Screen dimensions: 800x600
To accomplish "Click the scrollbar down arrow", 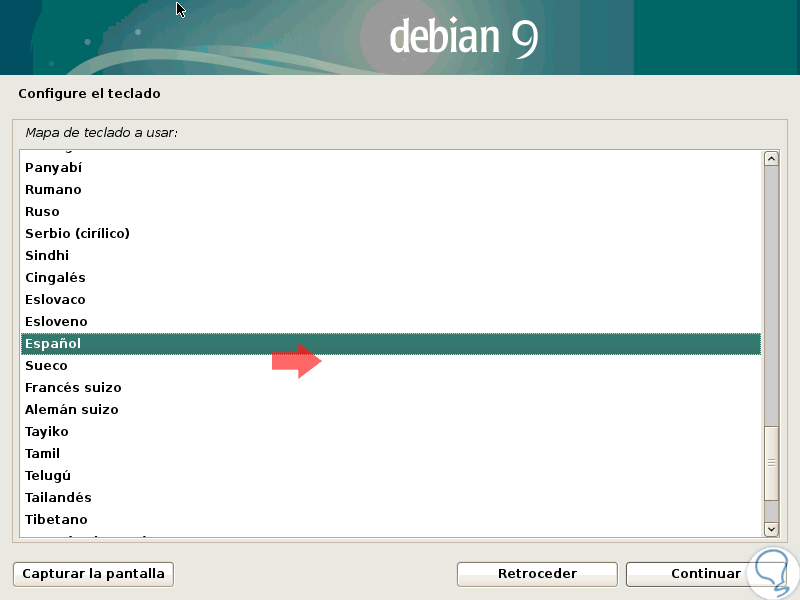I will tap(771, 529).
